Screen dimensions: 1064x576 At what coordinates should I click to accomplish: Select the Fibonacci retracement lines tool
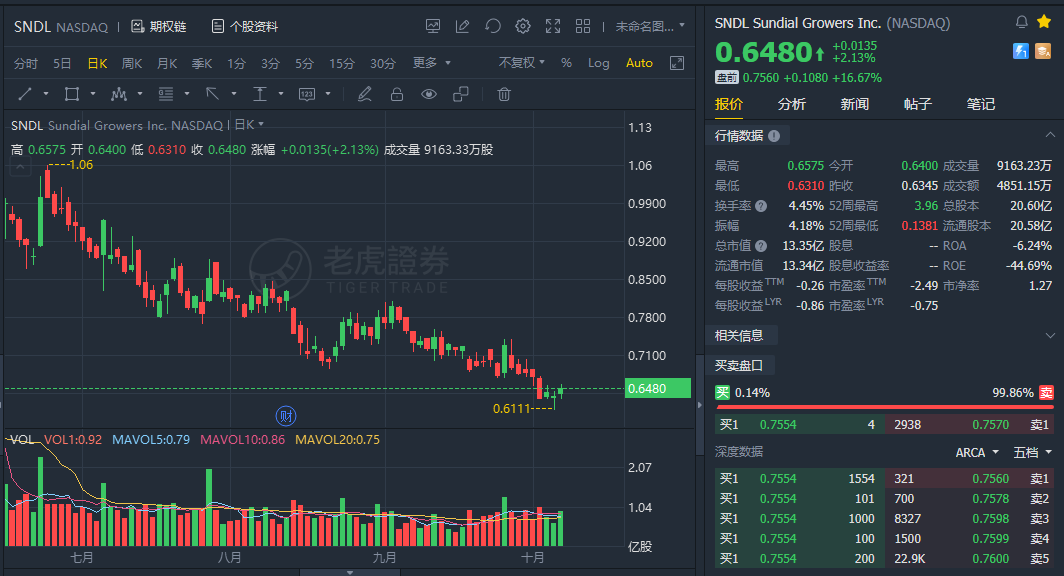click(166, 94)
